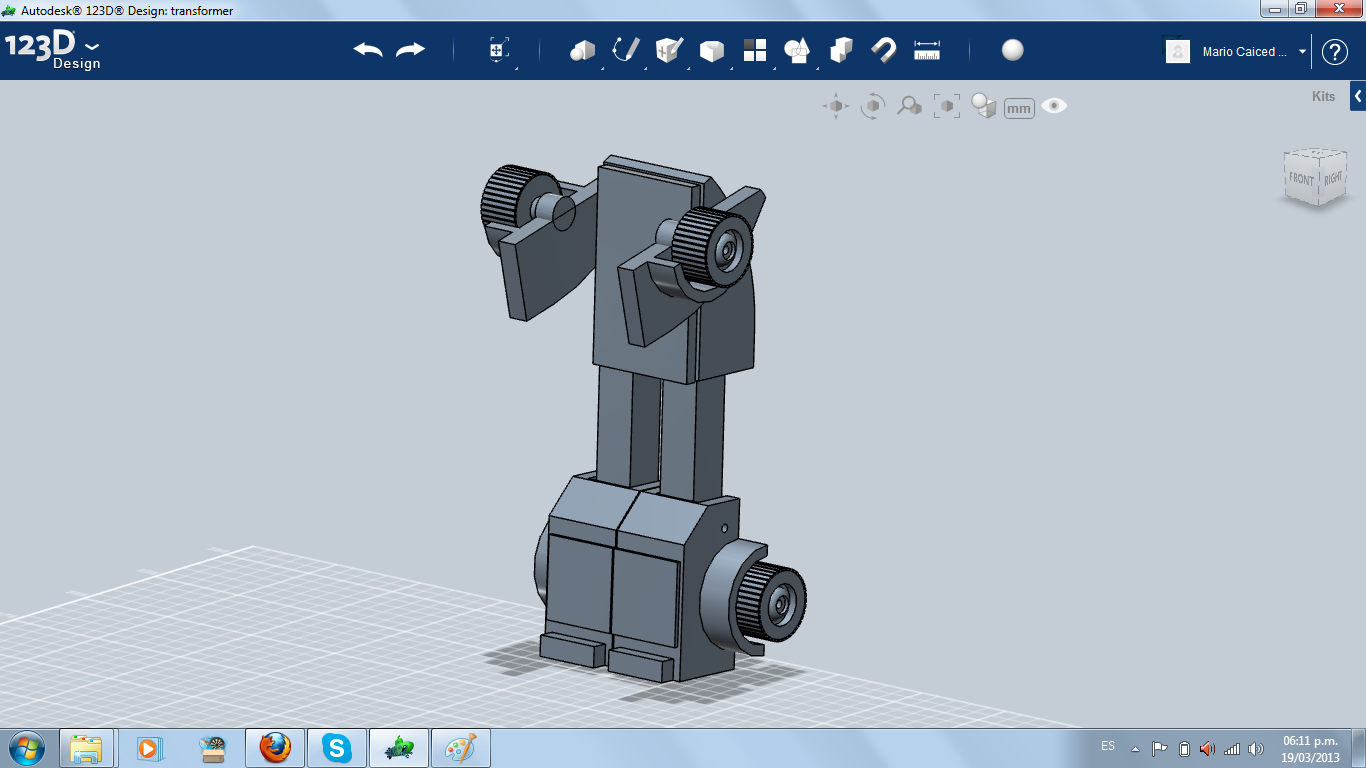Open the Combine tool
1366x768 pixels.
pos(841,50)
